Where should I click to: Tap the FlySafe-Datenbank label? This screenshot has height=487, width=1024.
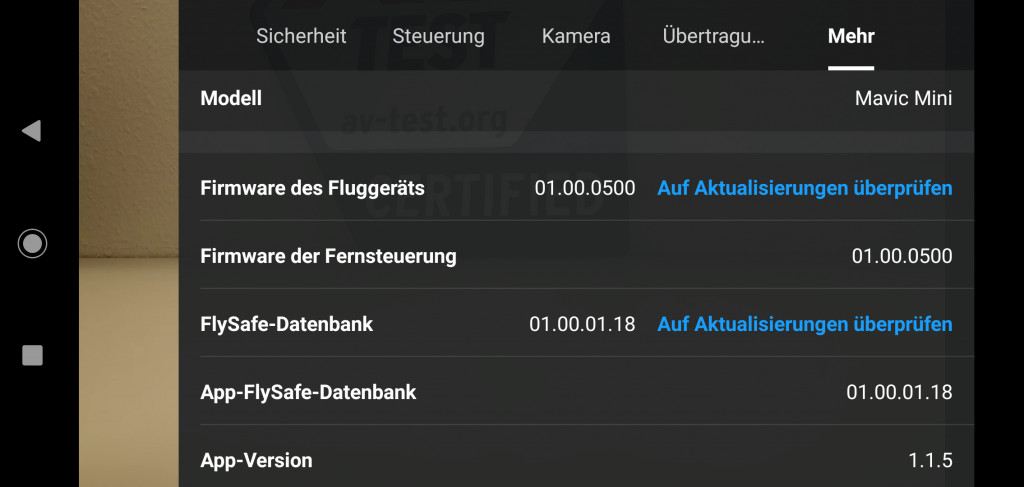[287, 324]
